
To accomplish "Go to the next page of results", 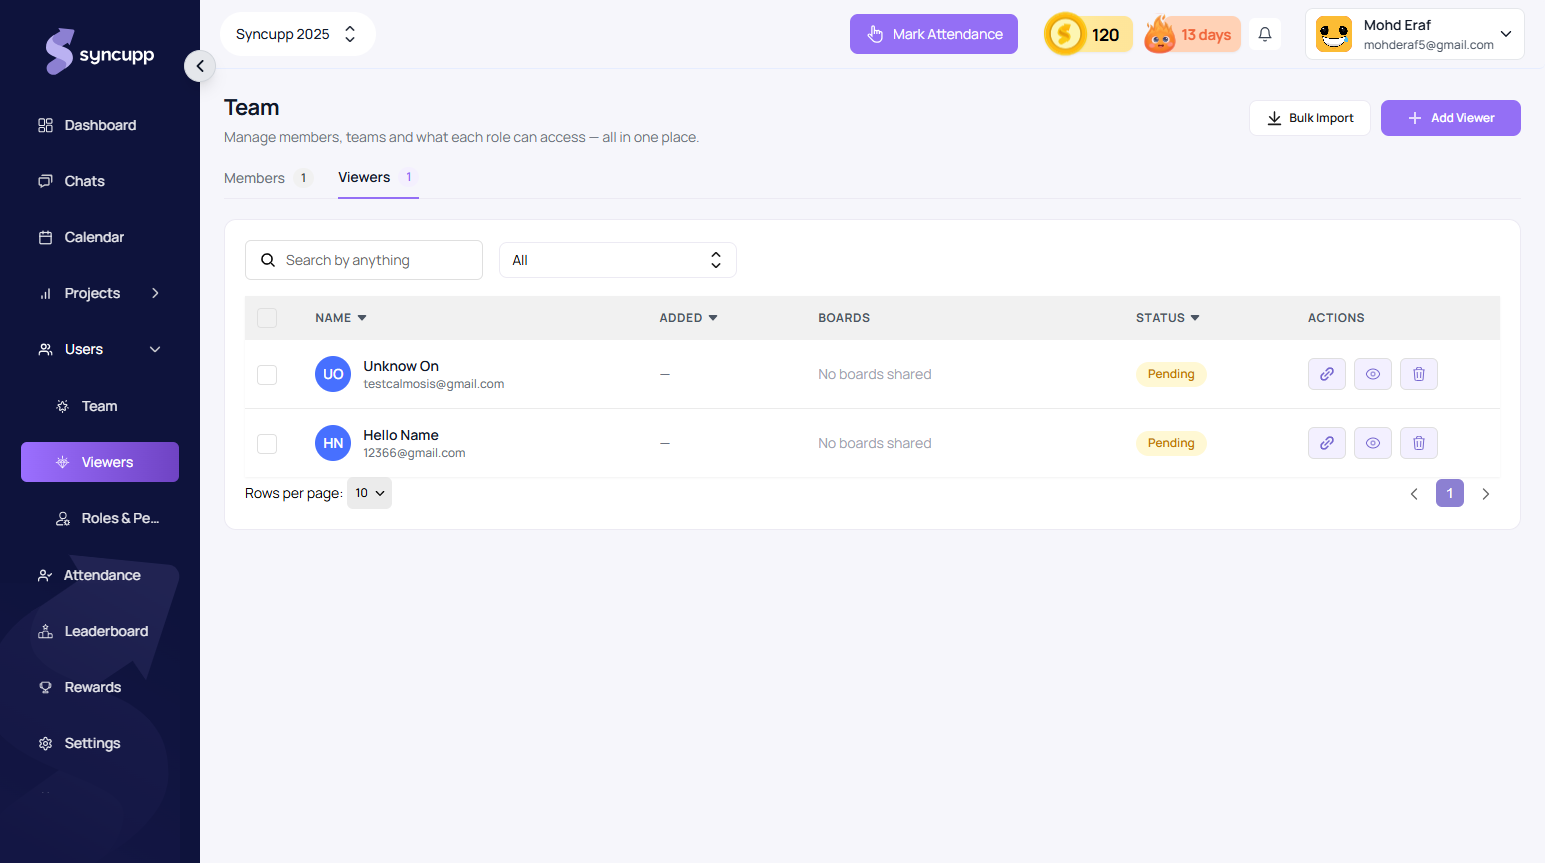I will click(1486, 494).
